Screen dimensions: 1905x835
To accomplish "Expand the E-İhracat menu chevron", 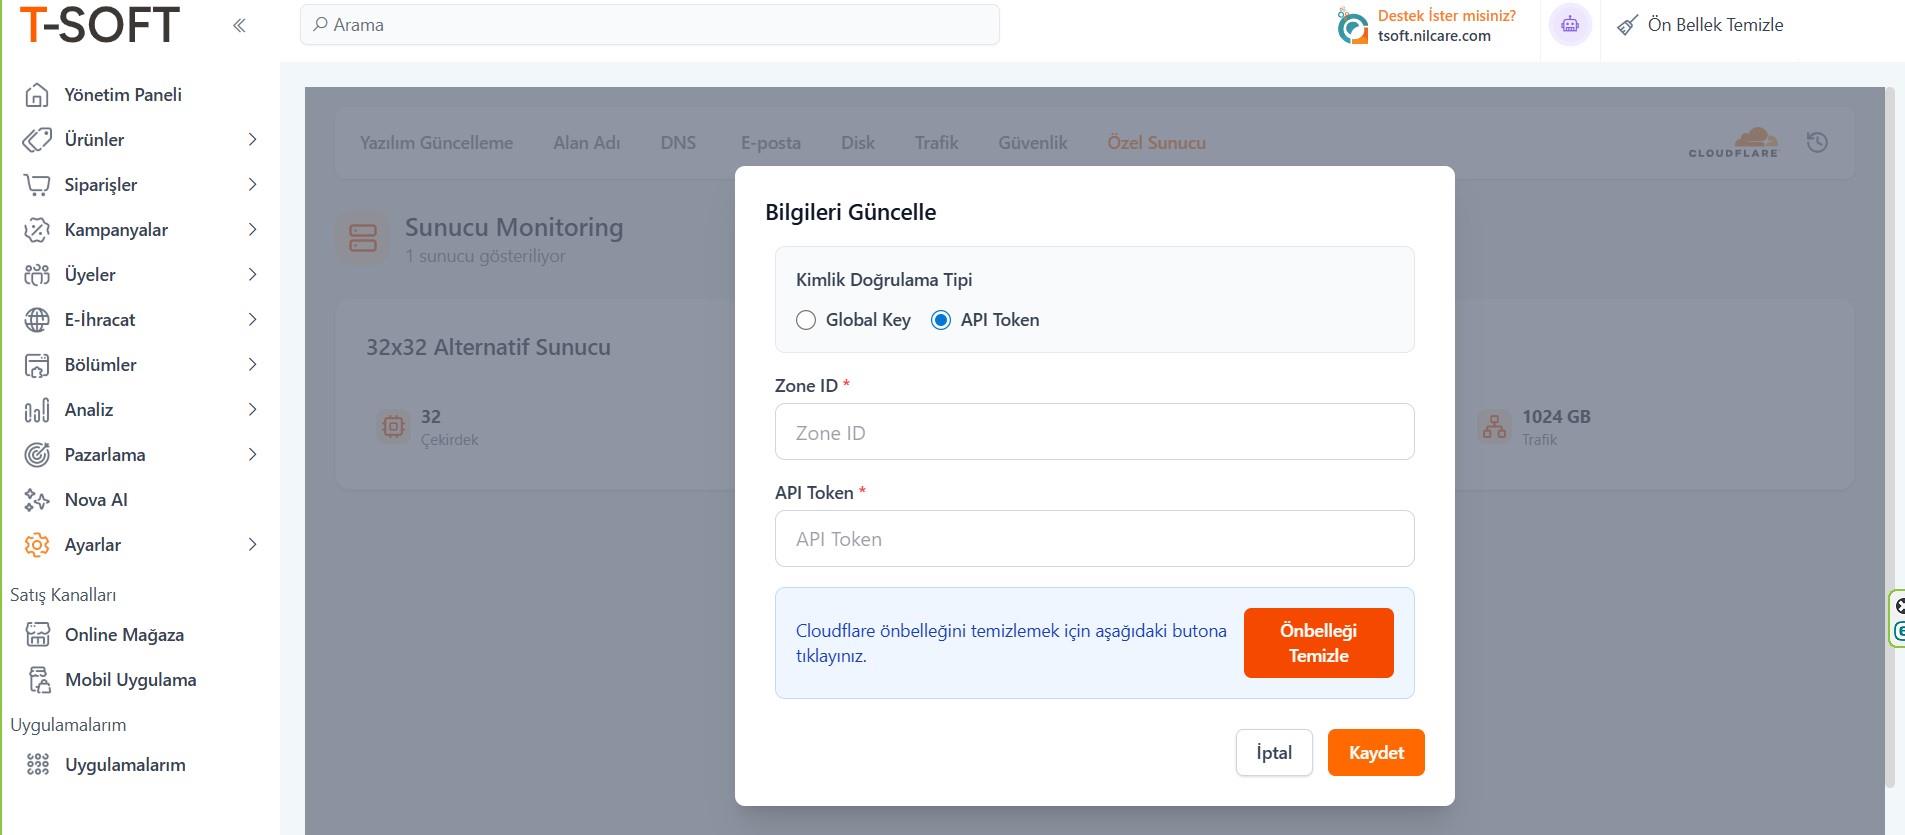I will 252,320.
